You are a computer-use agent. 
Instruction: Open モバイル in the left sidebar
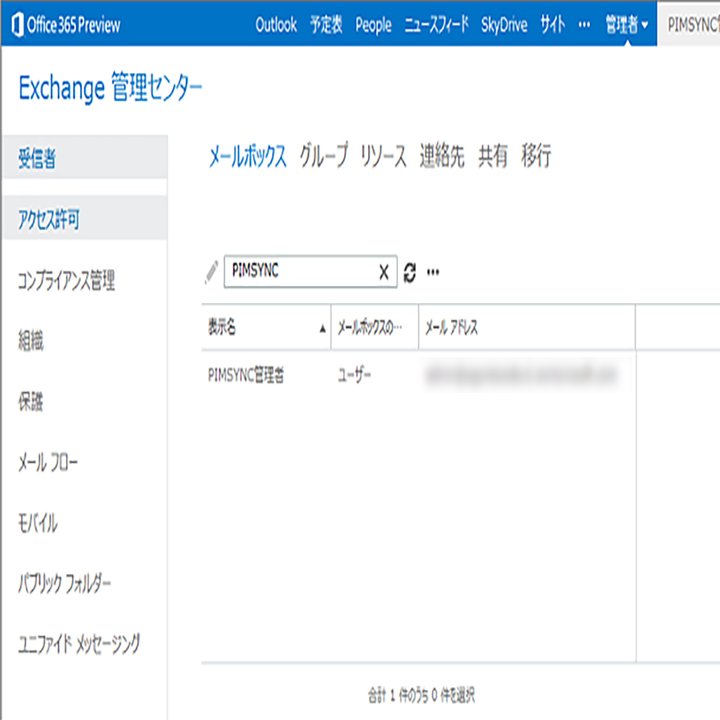(x=38, y=523)
